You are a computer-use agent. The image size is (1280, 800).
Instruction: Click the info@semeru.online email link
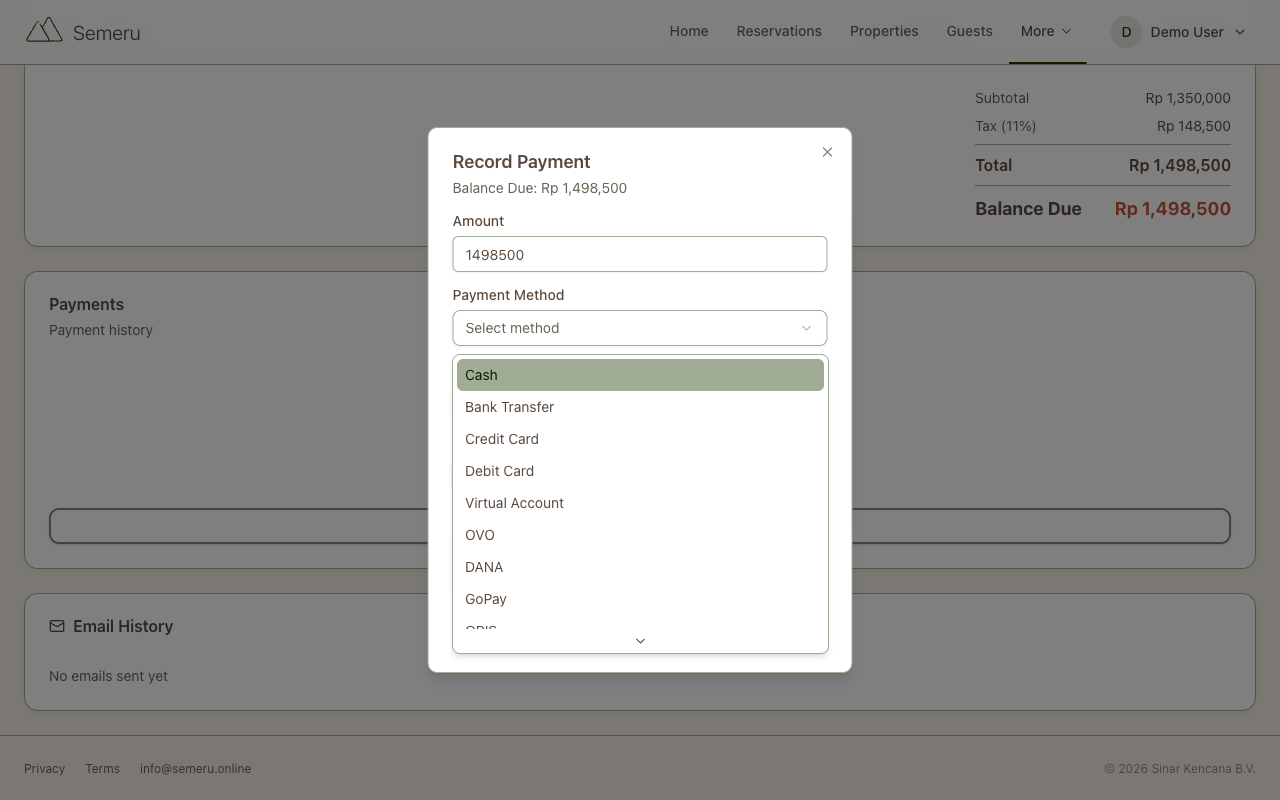point(195,769)
